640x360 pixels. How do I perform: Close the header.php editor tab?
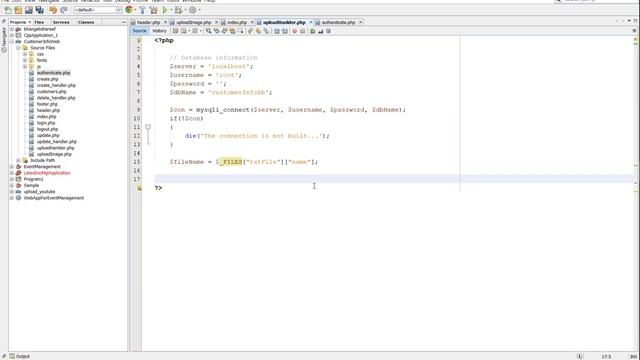coord(165,22)
